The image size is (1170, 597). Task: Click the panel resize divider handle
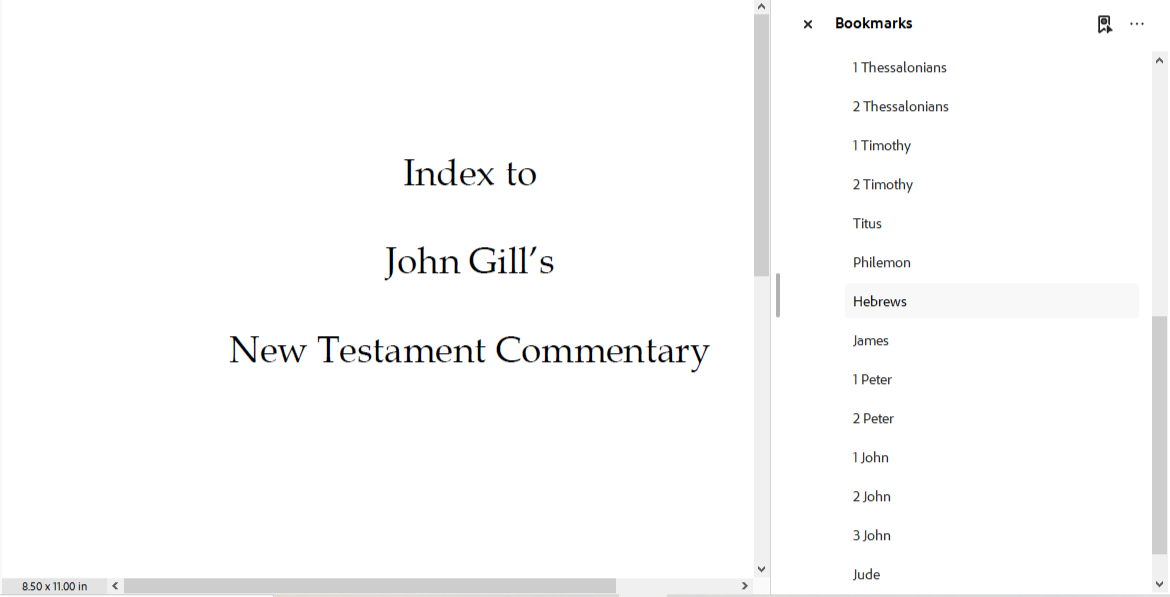tap(778, 296)
